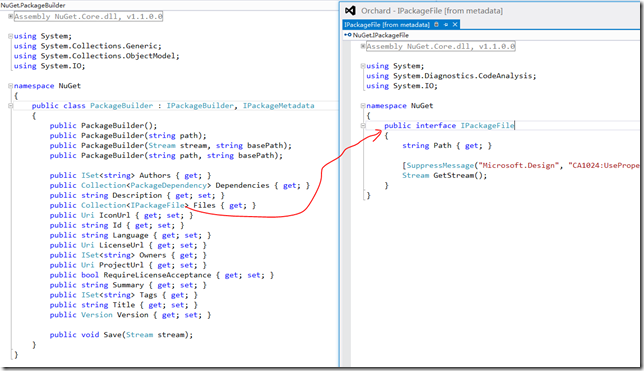This screenshot has height=371, width=644.
Task: Close the IPackageFile [from metadata] tab
Action: (455, 25)
